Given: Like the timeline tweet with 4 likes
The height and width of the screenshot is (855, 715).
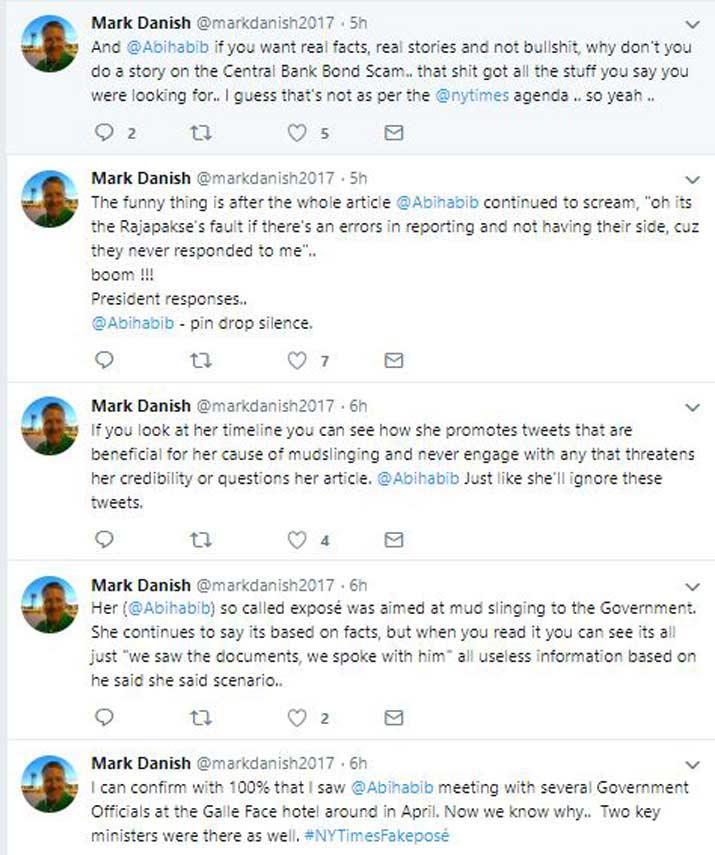Looking at the screenshot, I should click(x=297, y=540).
